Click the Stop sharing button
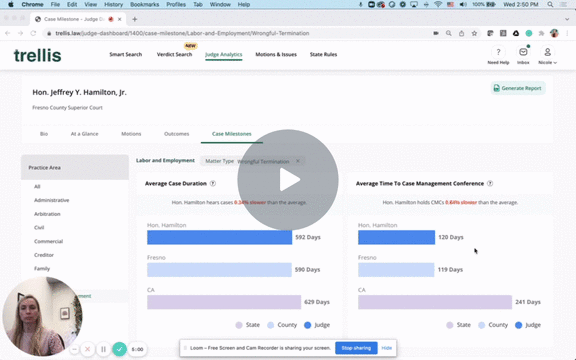This screenshot has width=576, height=360. coord(356,348)
